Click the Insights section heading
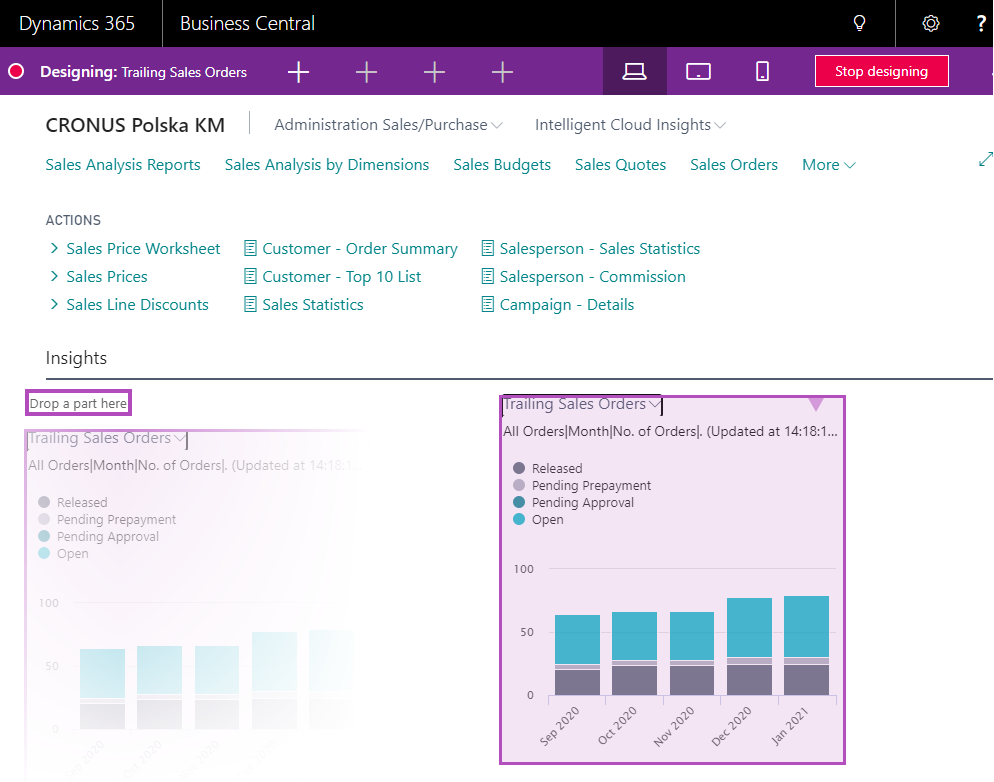Image resolution: width=994 pixels, height=782 pixels. pos(76,358)
